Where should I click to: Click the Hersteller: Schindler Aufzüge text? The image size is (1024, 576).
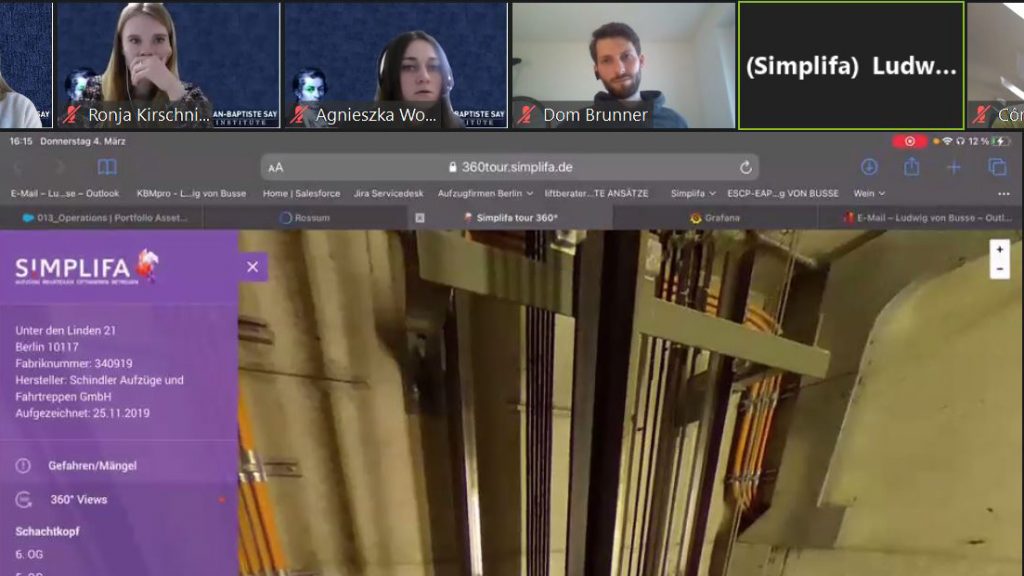[99, 388]
